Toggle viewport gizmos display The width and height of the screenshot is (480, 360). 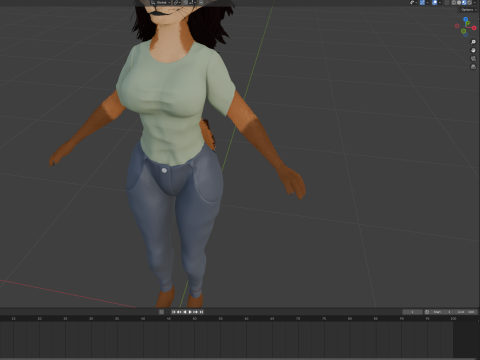(x=422, y=2)
